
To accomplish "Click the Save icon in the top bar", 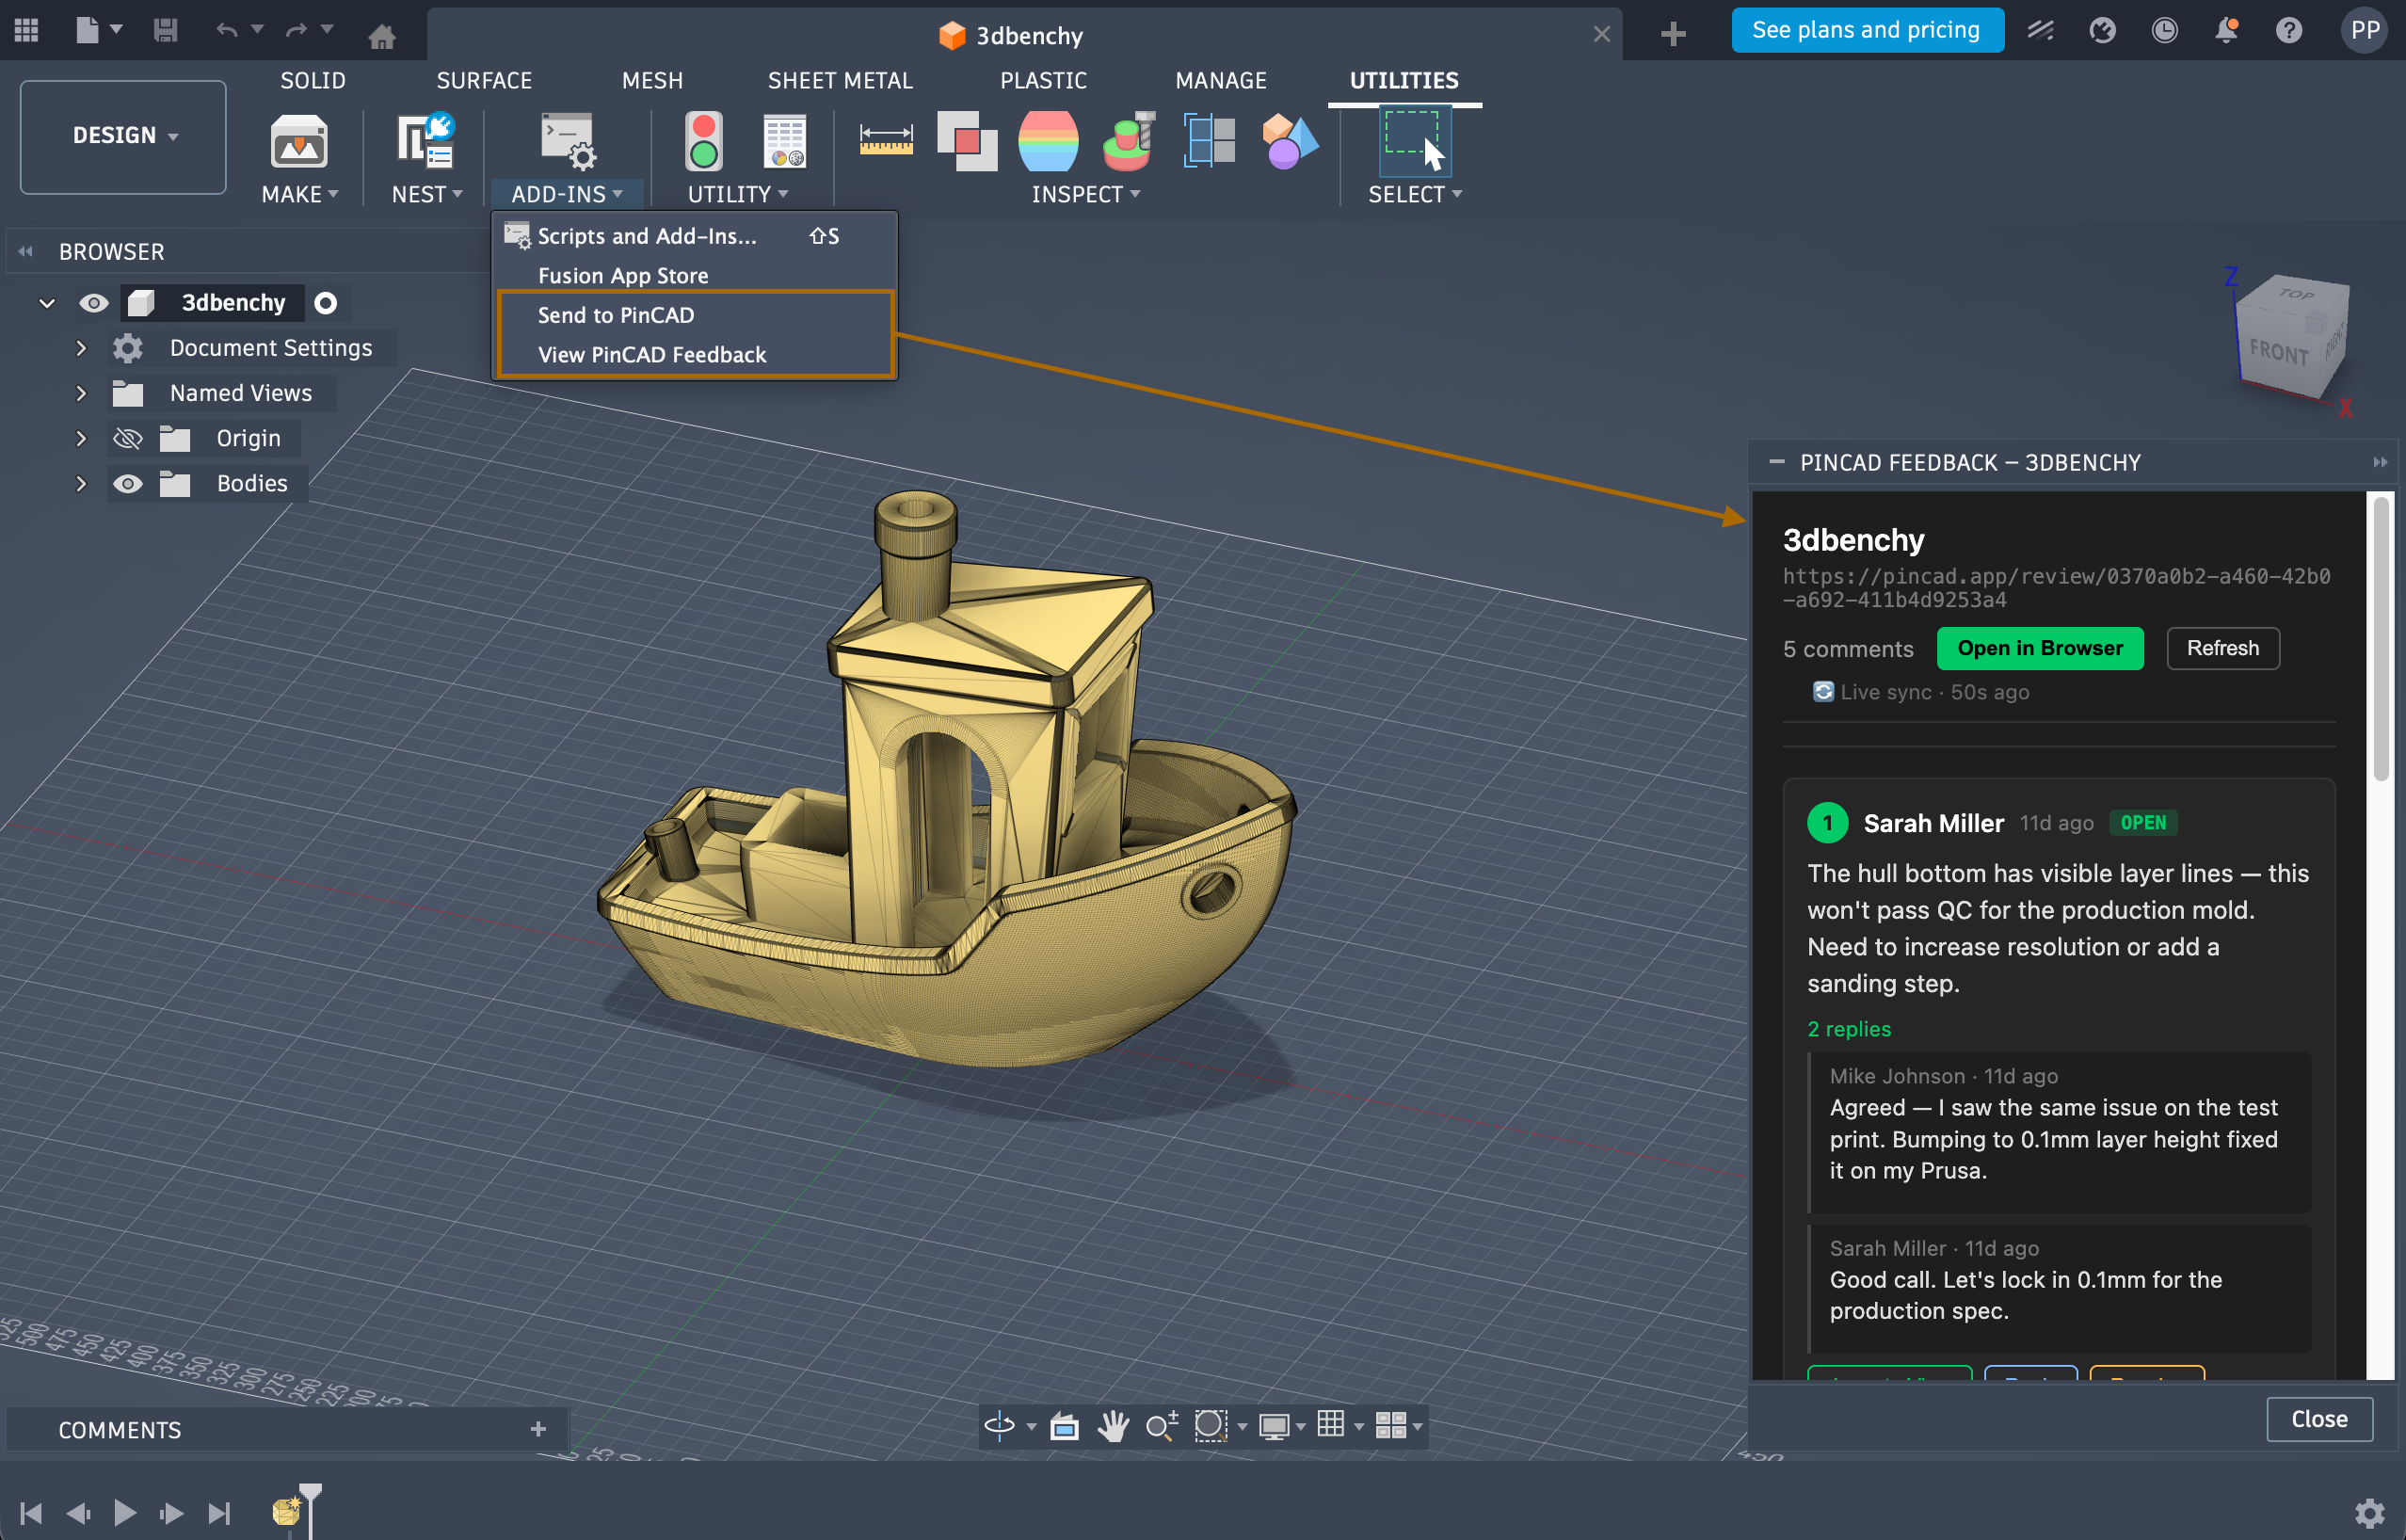I will click(x=165, y=31).
